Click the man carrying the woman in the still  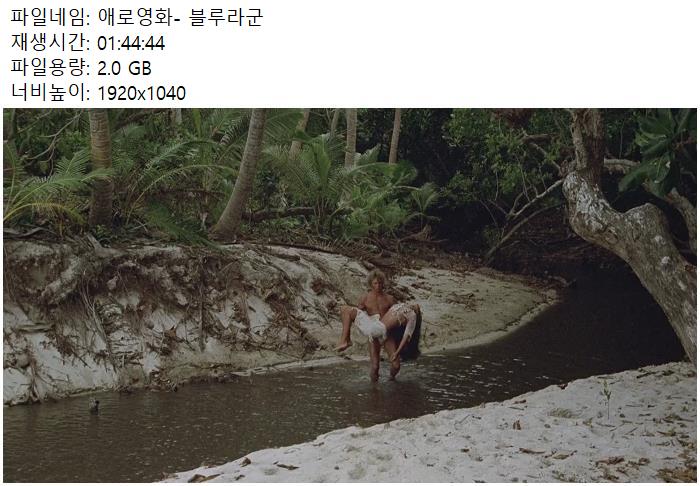378,322
